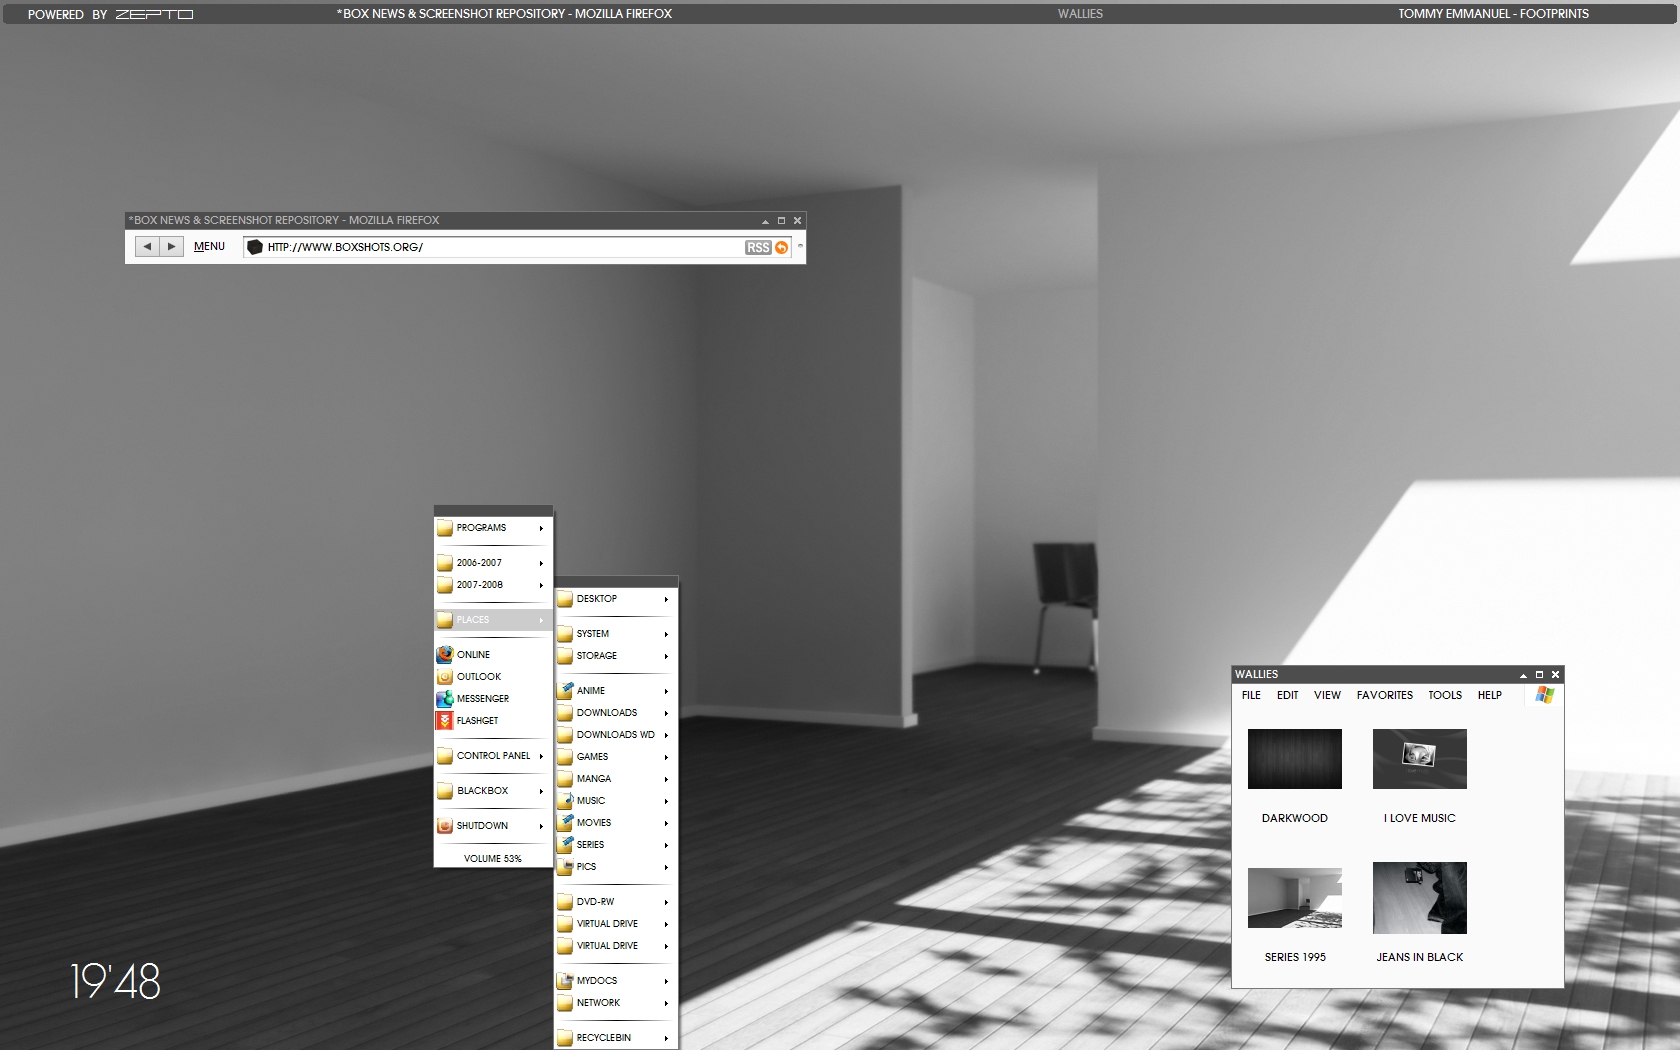Open the Favorites menu in Wallies

coord(1385,695)
